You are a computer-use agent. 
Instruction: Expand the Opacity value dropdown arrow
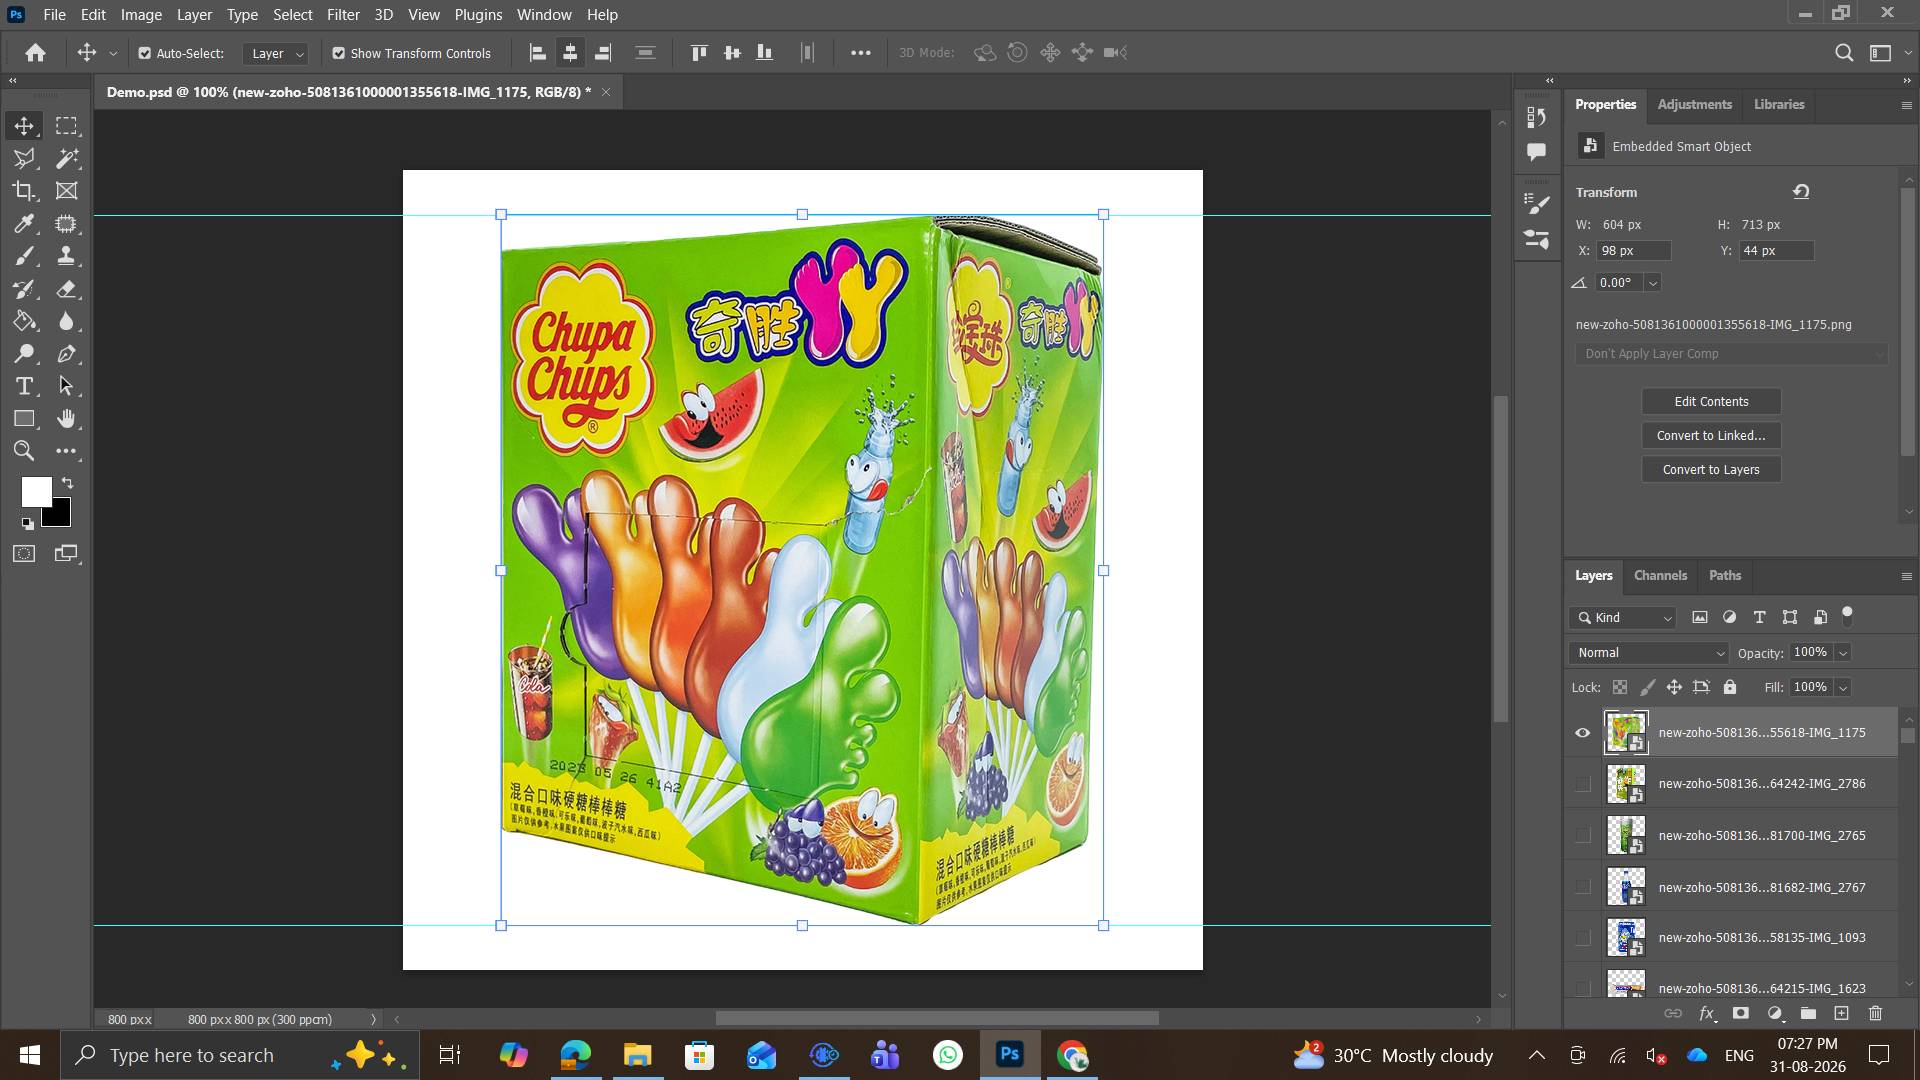(x=1843, y=653)
